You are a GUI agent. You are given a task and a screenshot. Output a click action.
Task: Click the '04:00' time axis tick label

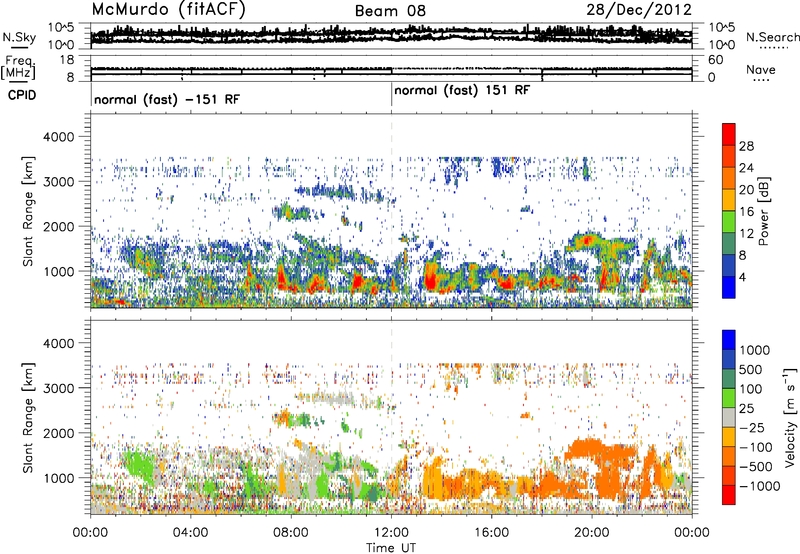[x=191, y=533]
